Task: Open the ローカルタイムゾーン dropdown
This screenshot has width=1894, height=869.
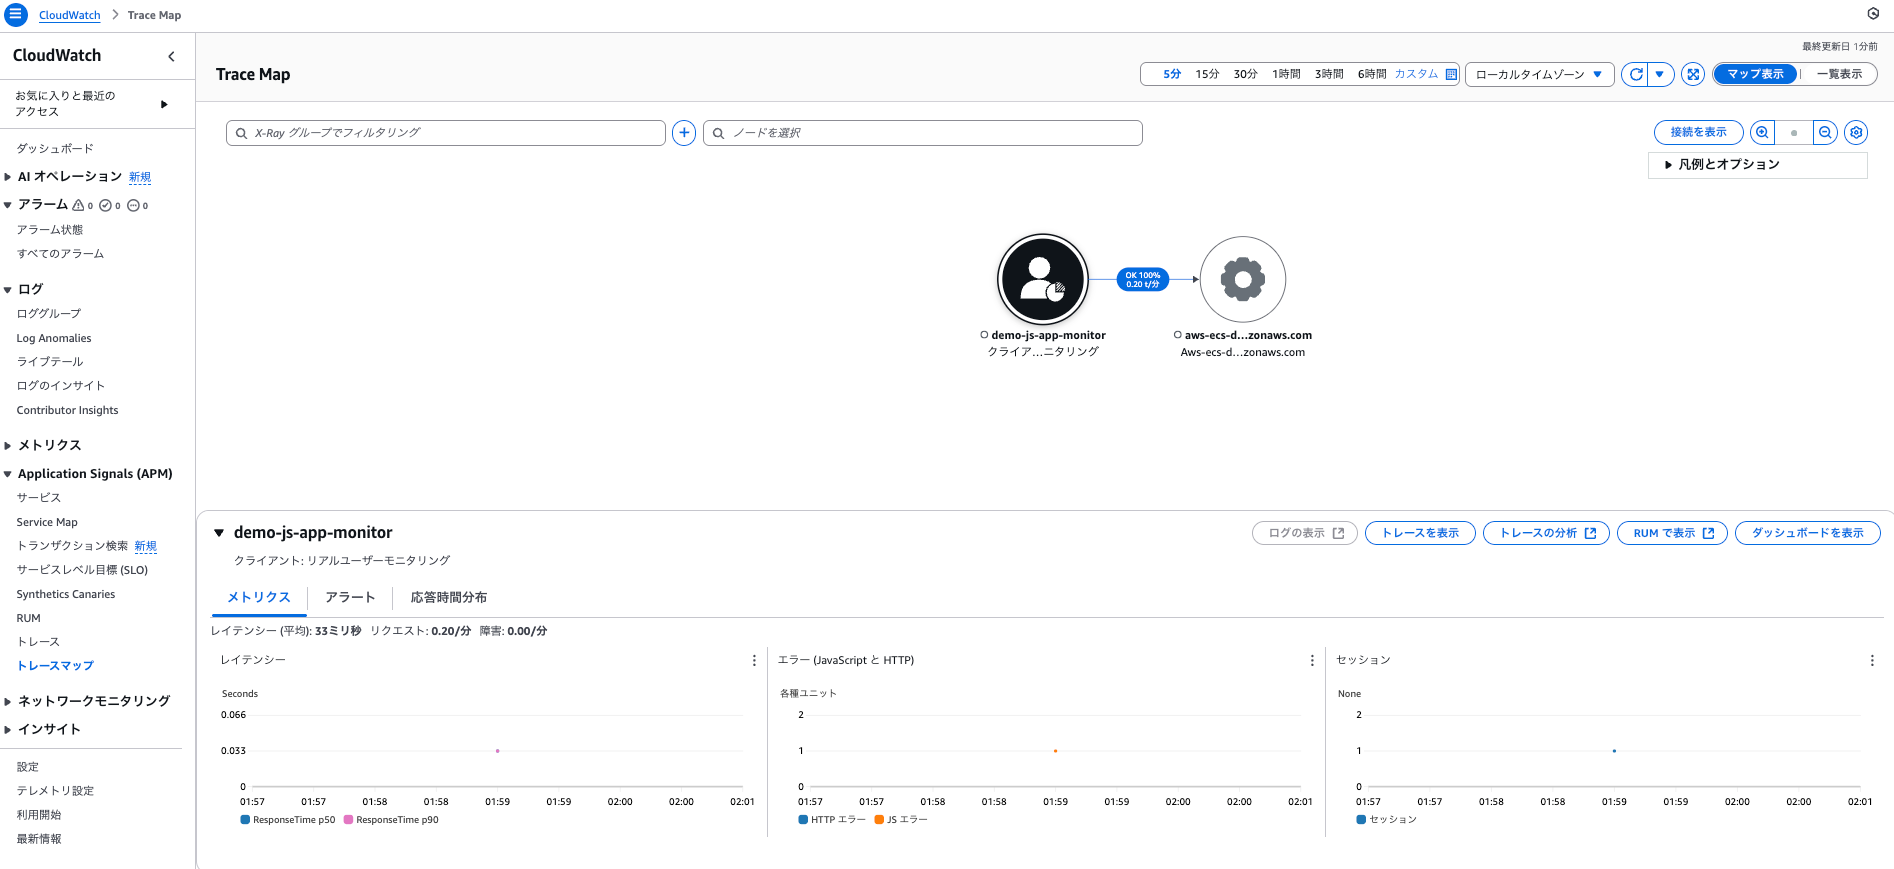Action: (x=1539, y=74)
